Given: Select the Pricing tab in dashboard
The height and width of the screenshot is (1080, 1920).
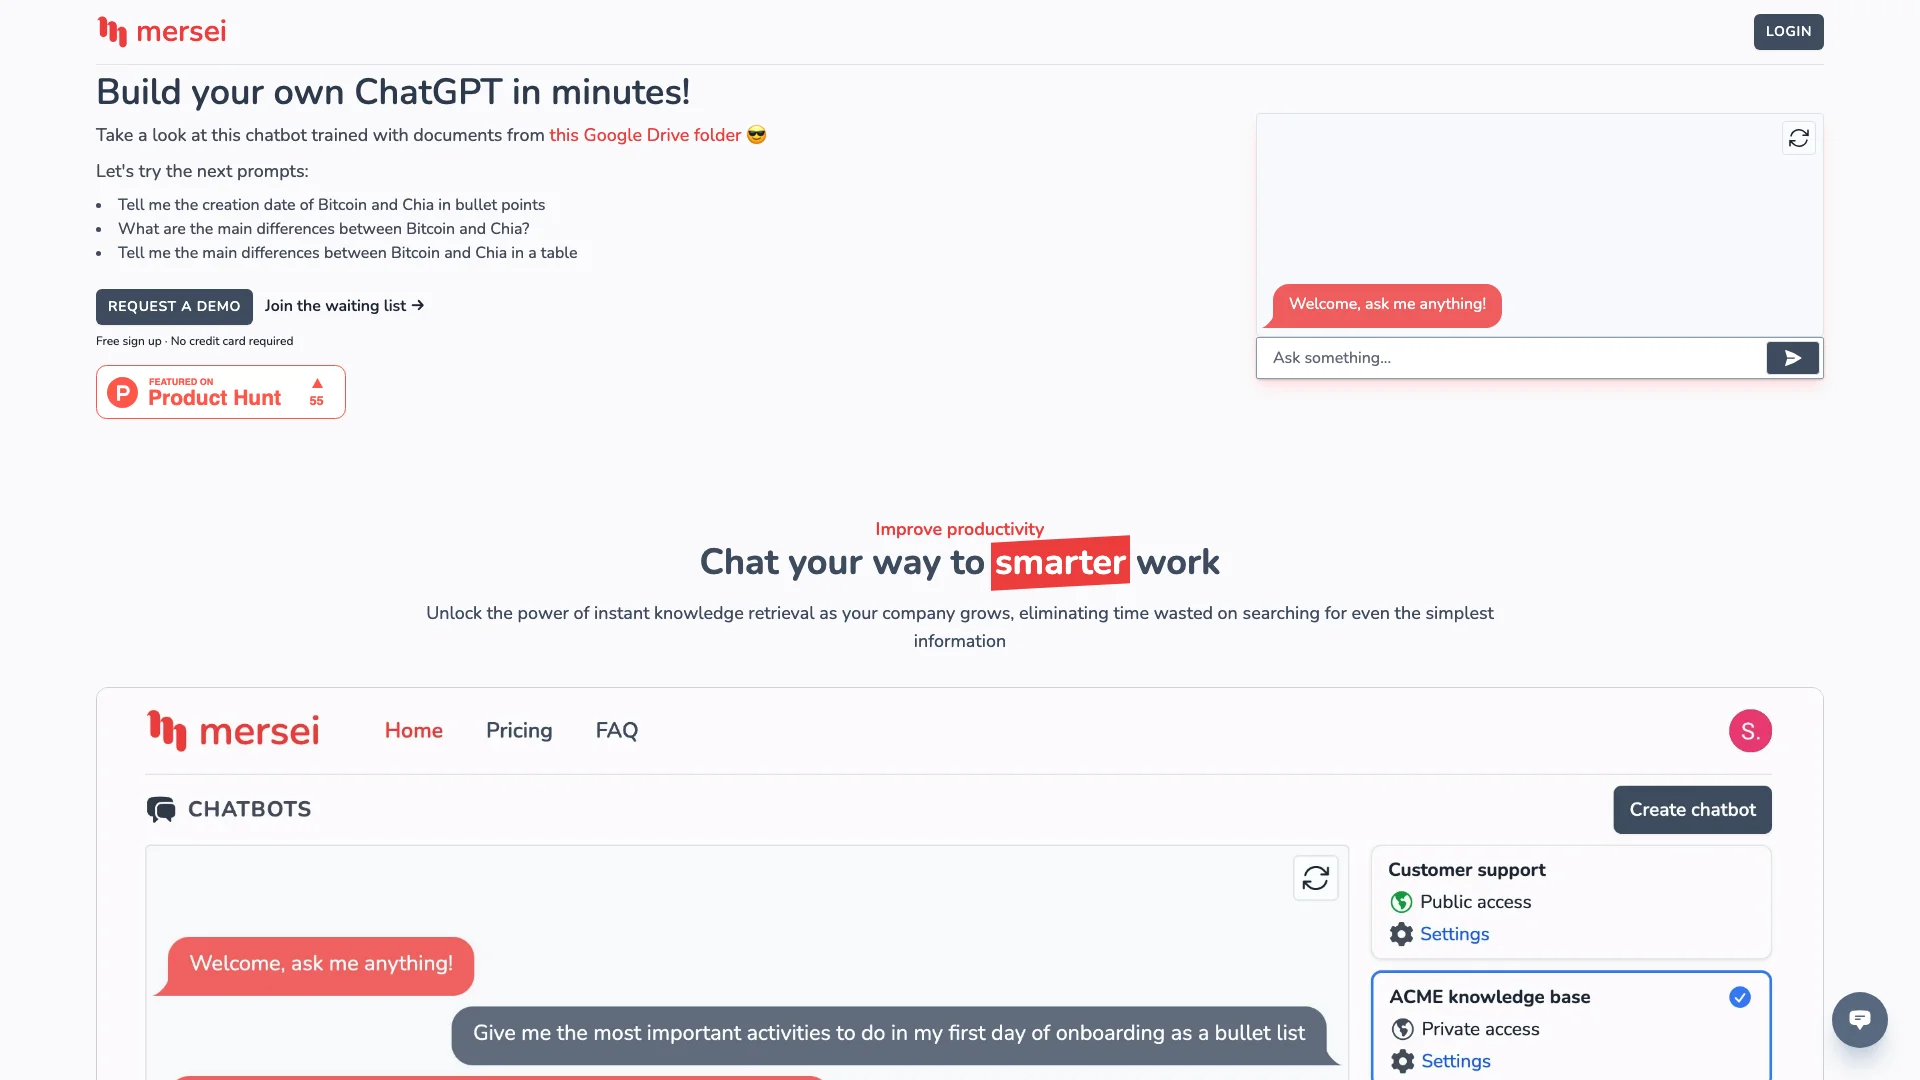Looking at the screenshot, I should (x=518, y=729).
